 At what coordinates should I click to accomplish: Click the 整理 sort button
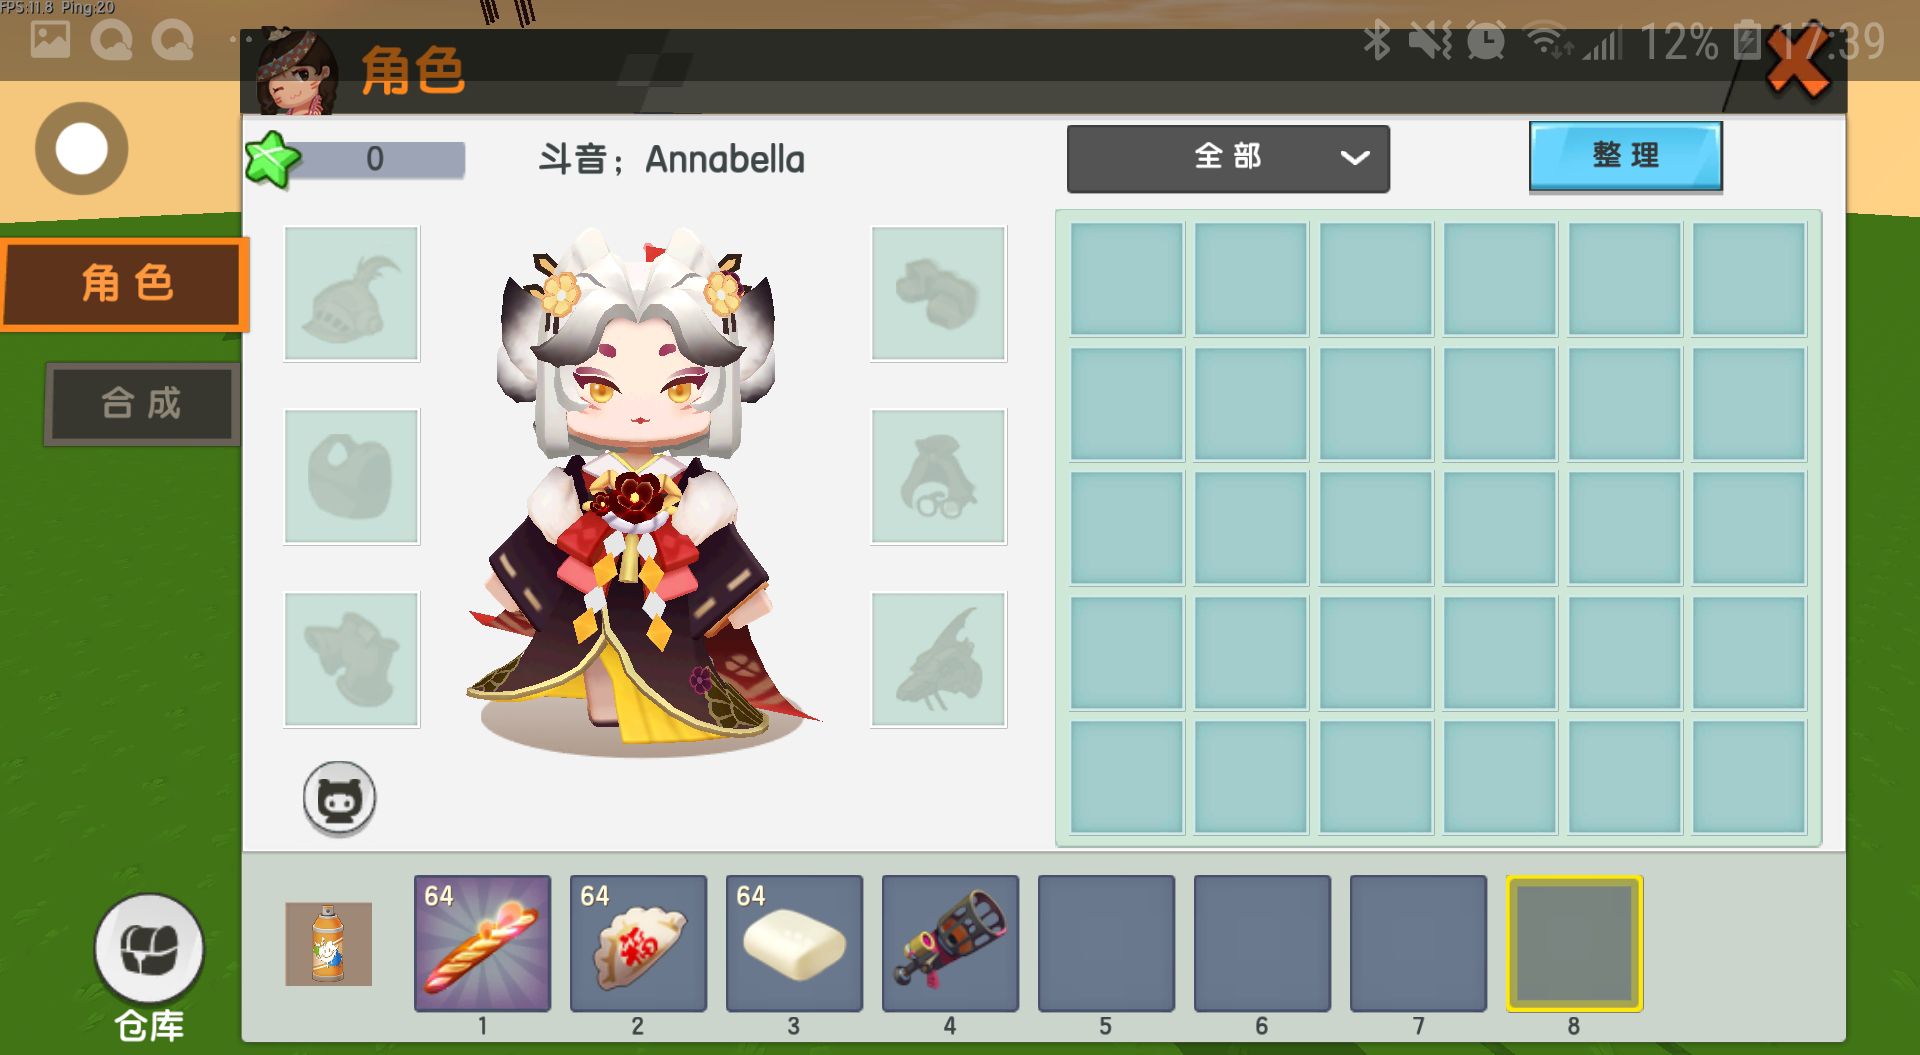coord(1626,156)
